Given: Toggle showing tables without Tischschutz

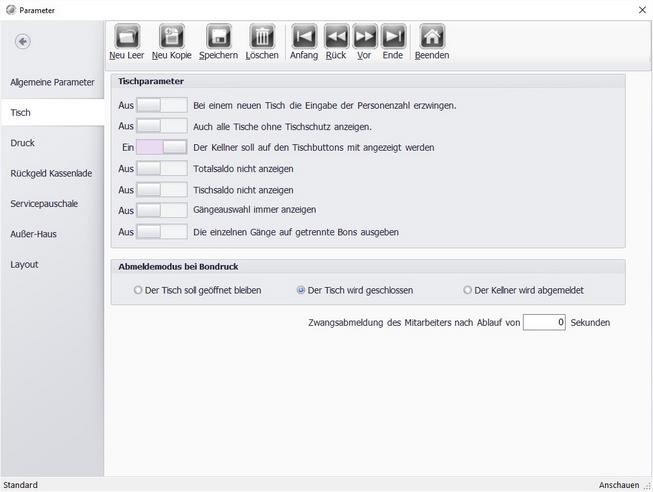Looking at the screenshot, I should pos(162,126).
